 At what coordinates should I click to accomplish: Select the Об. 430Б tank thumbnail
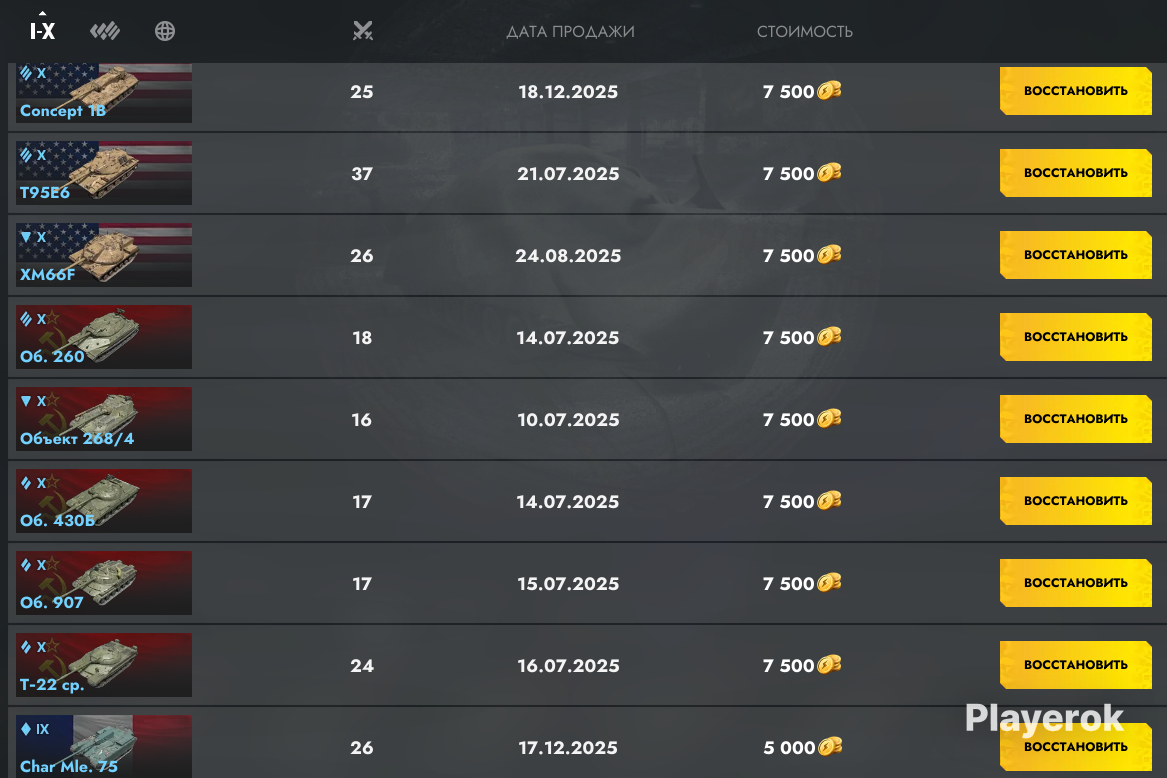coord(104,500)
